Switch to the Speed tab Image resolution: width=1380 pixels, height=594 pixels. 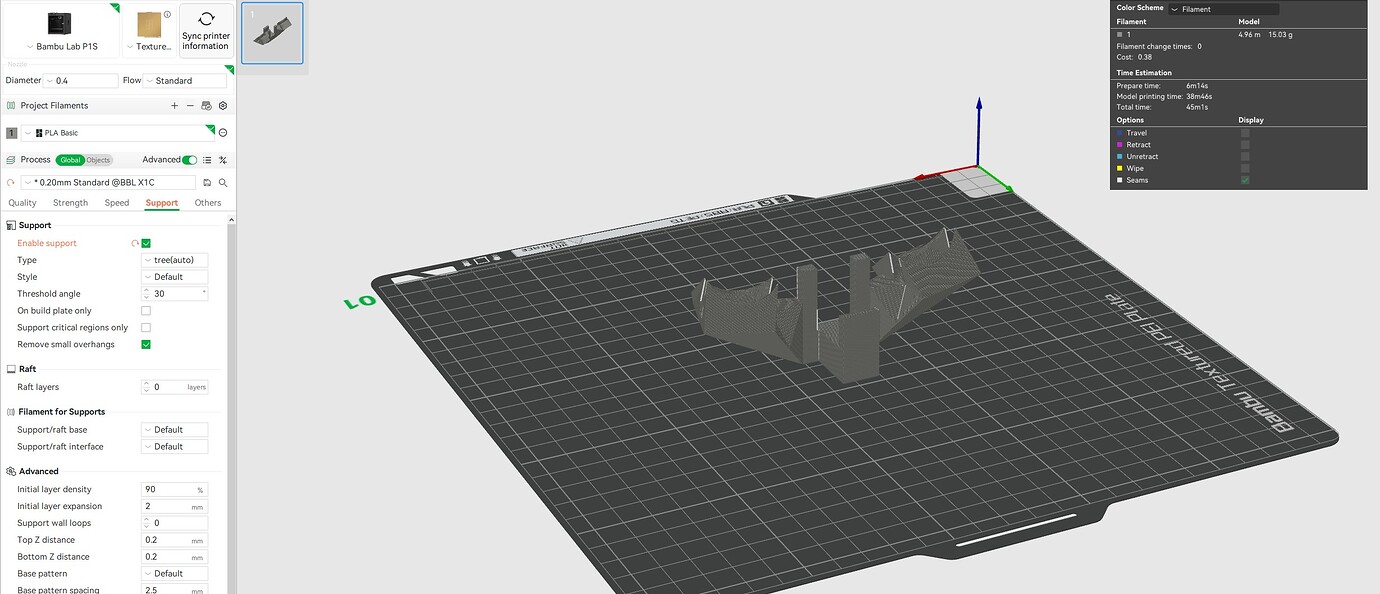click(117, 203)
